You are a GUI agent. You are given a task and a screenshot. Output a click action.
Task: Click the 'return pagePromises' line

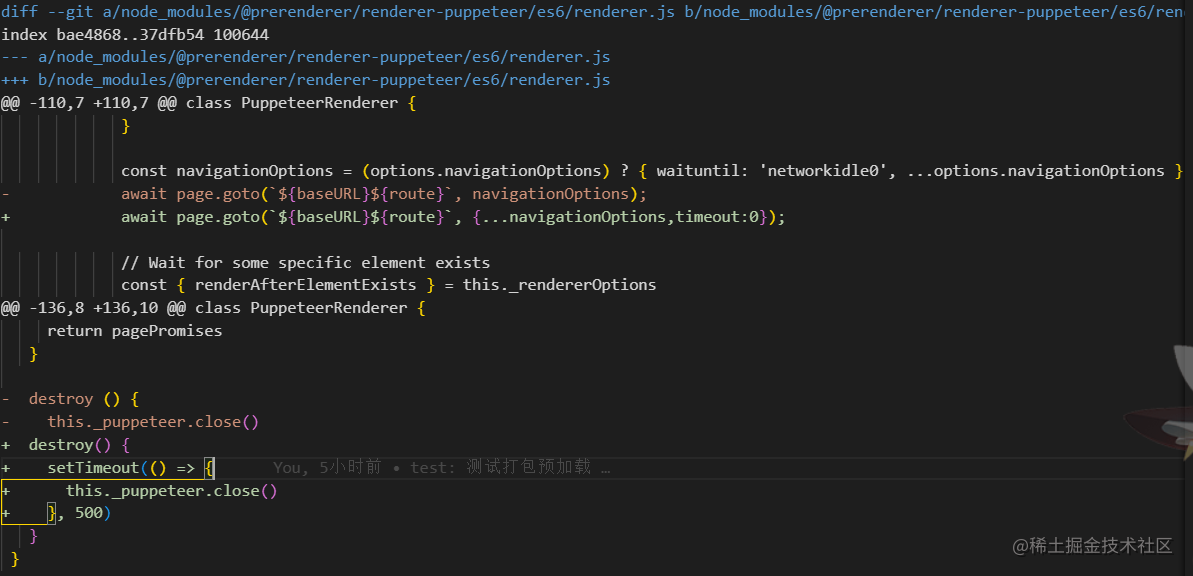135,330
